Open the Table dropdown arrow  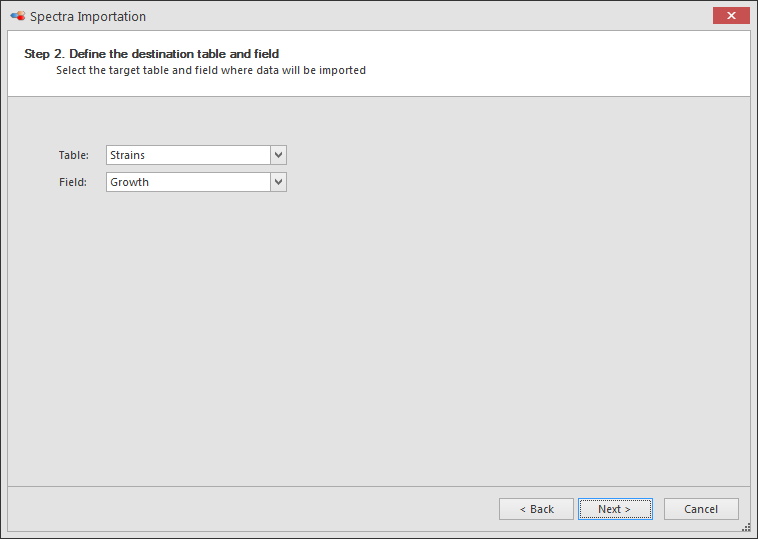[278, 155]
